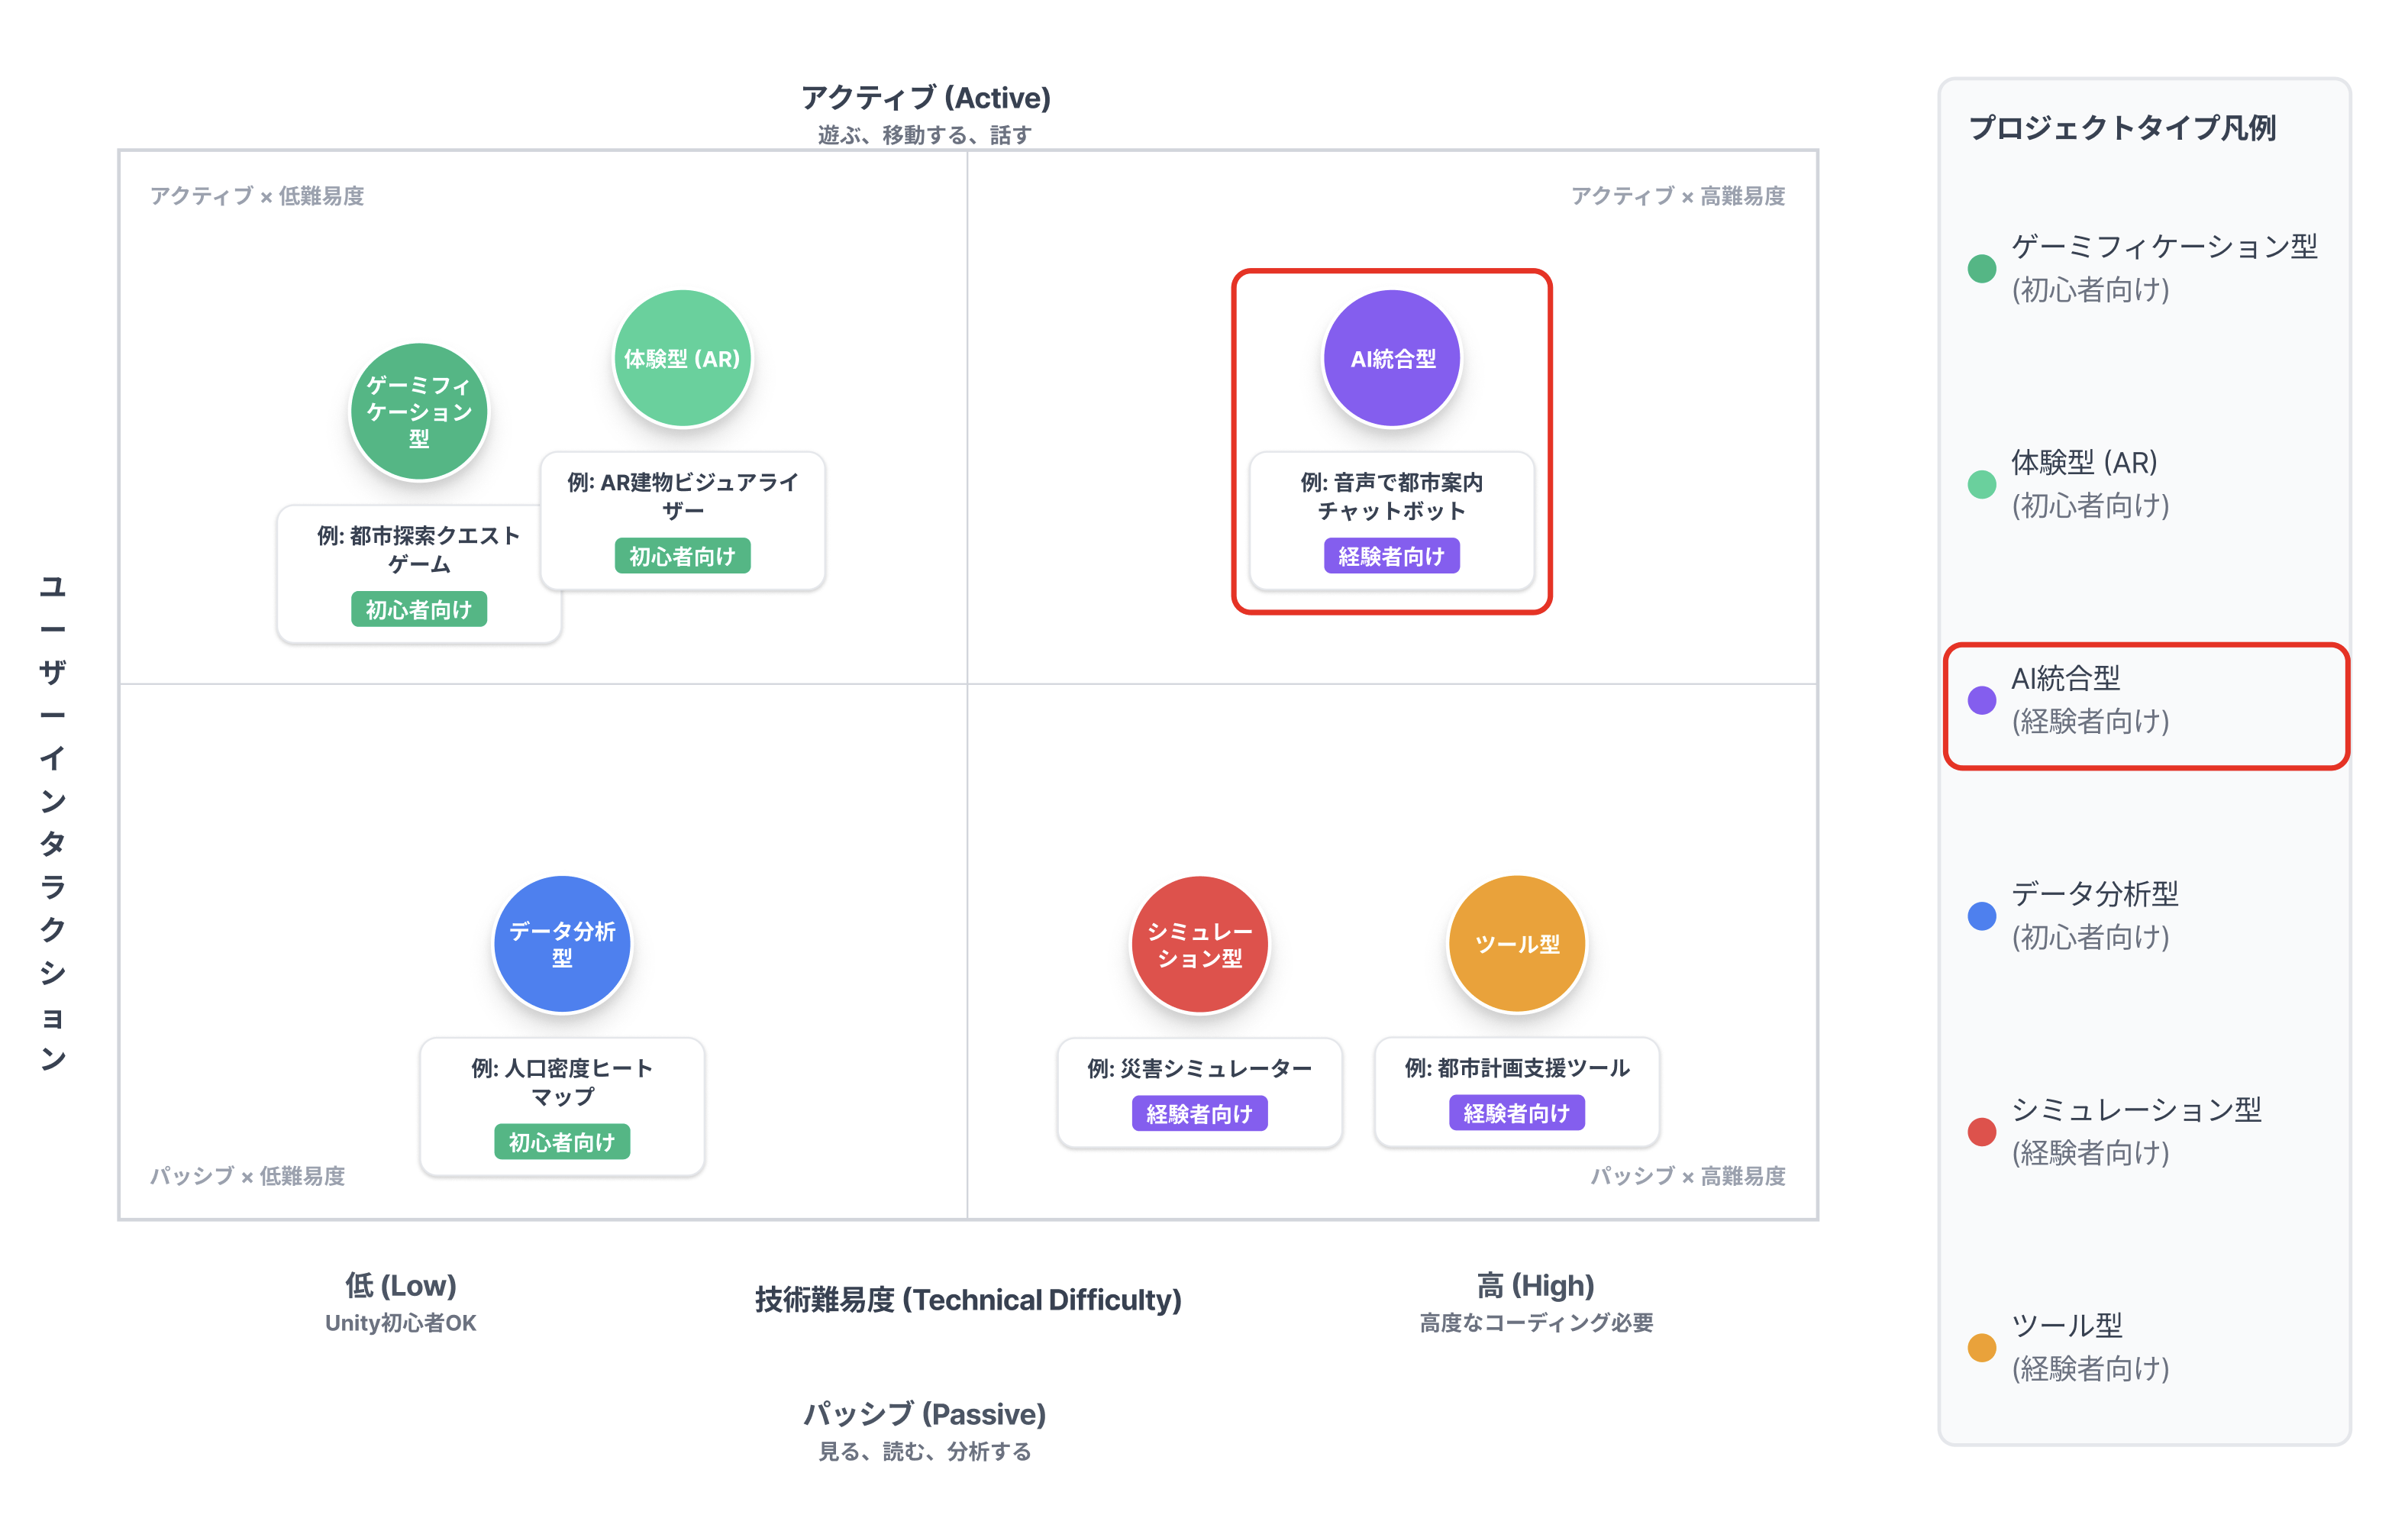
Task: Click the light green 体験型 (AR) legend dot
Action: [x=1981, y=485]
